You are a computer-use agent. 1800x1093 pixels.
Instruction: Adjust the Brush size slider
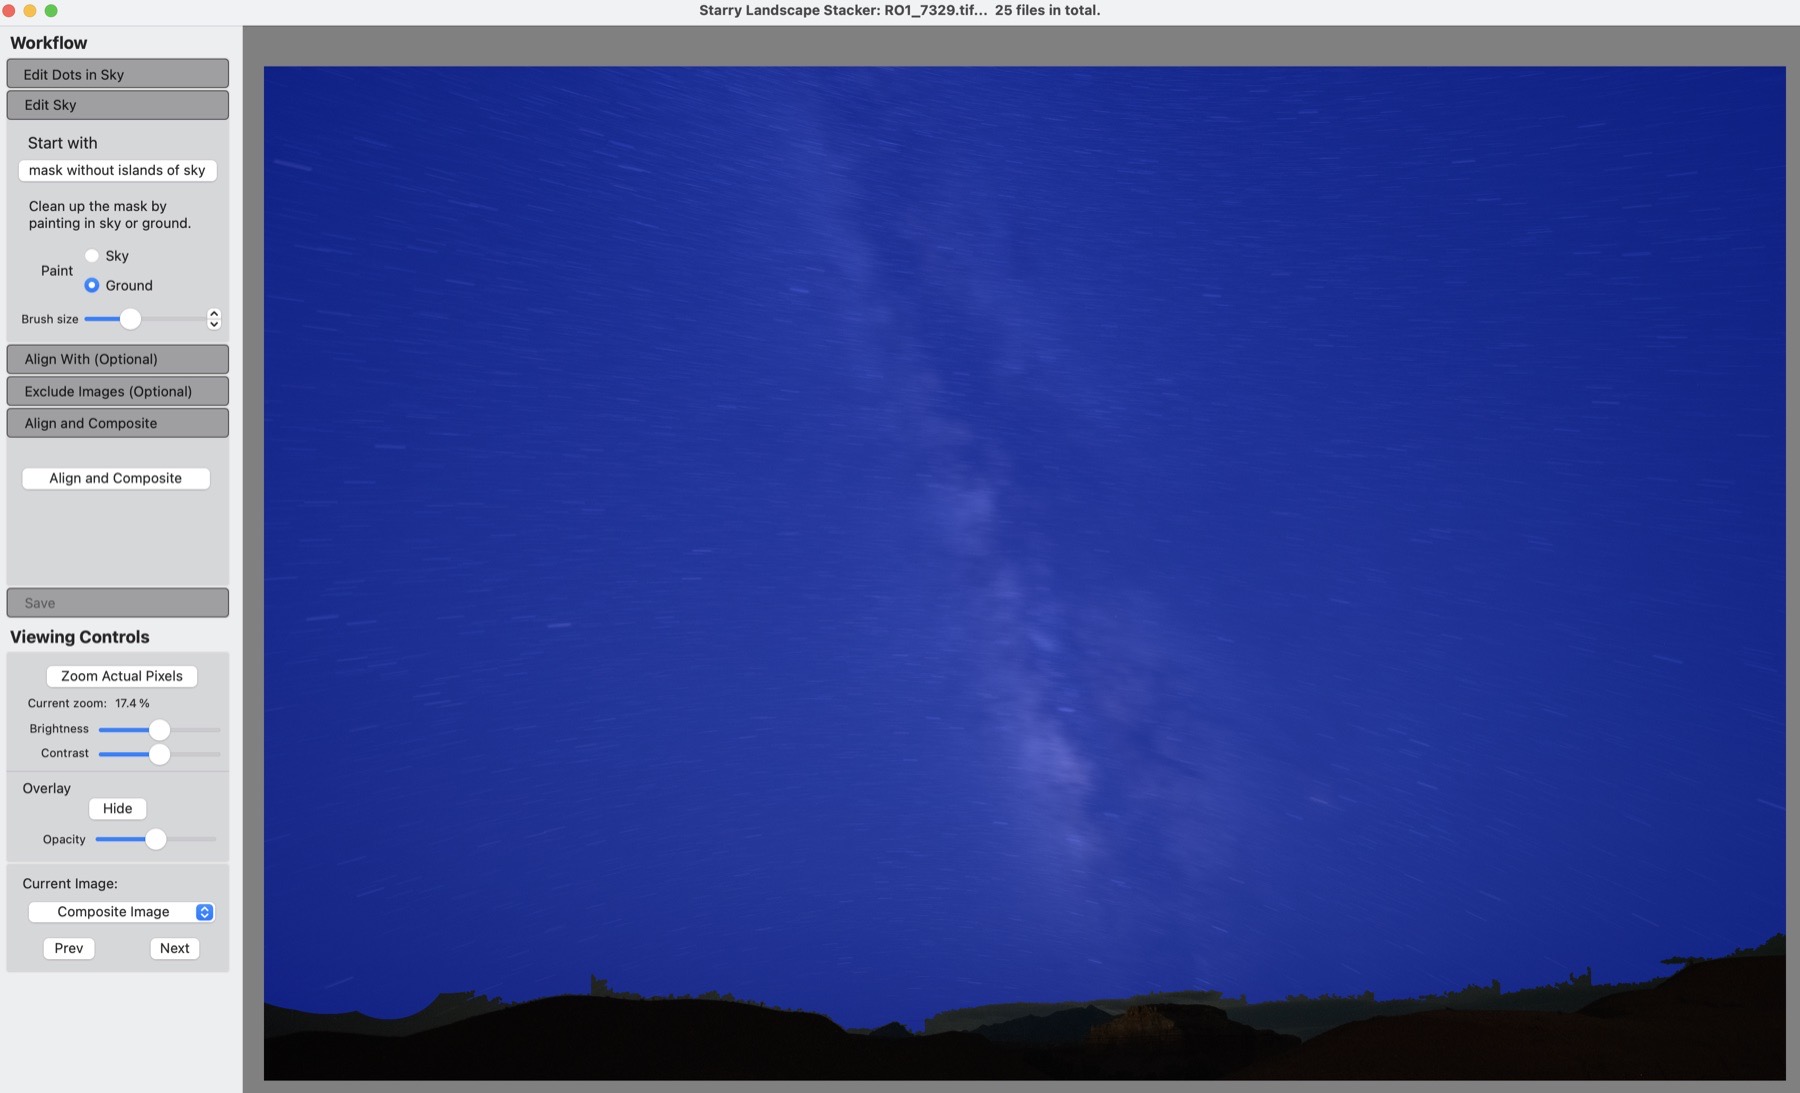(130, 319)
